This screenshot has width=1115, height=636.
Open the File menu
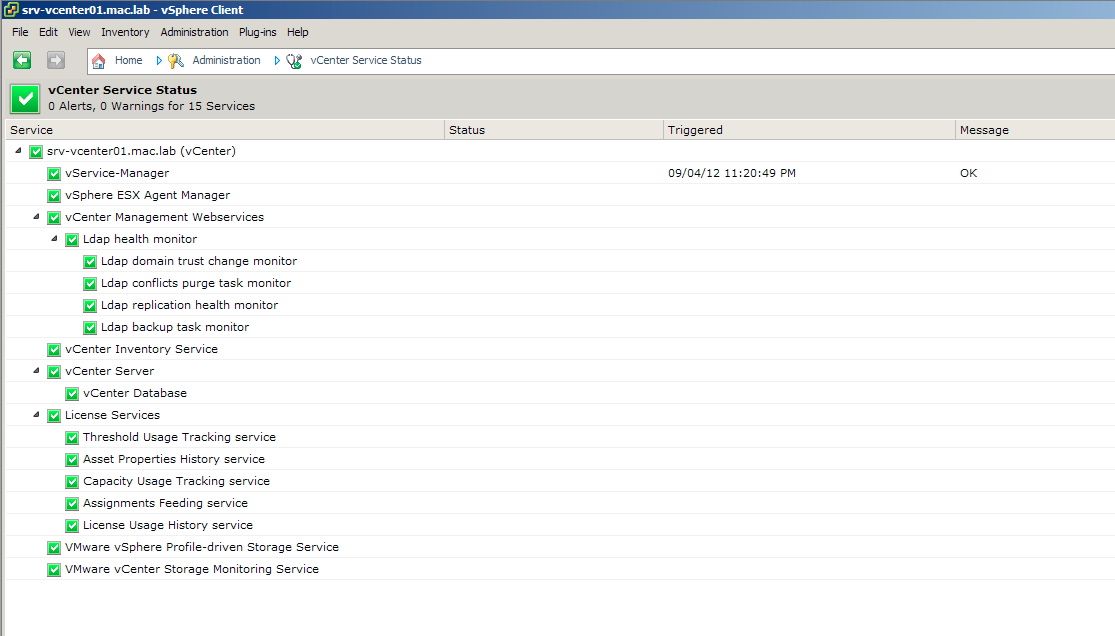[x=20, y=32]
